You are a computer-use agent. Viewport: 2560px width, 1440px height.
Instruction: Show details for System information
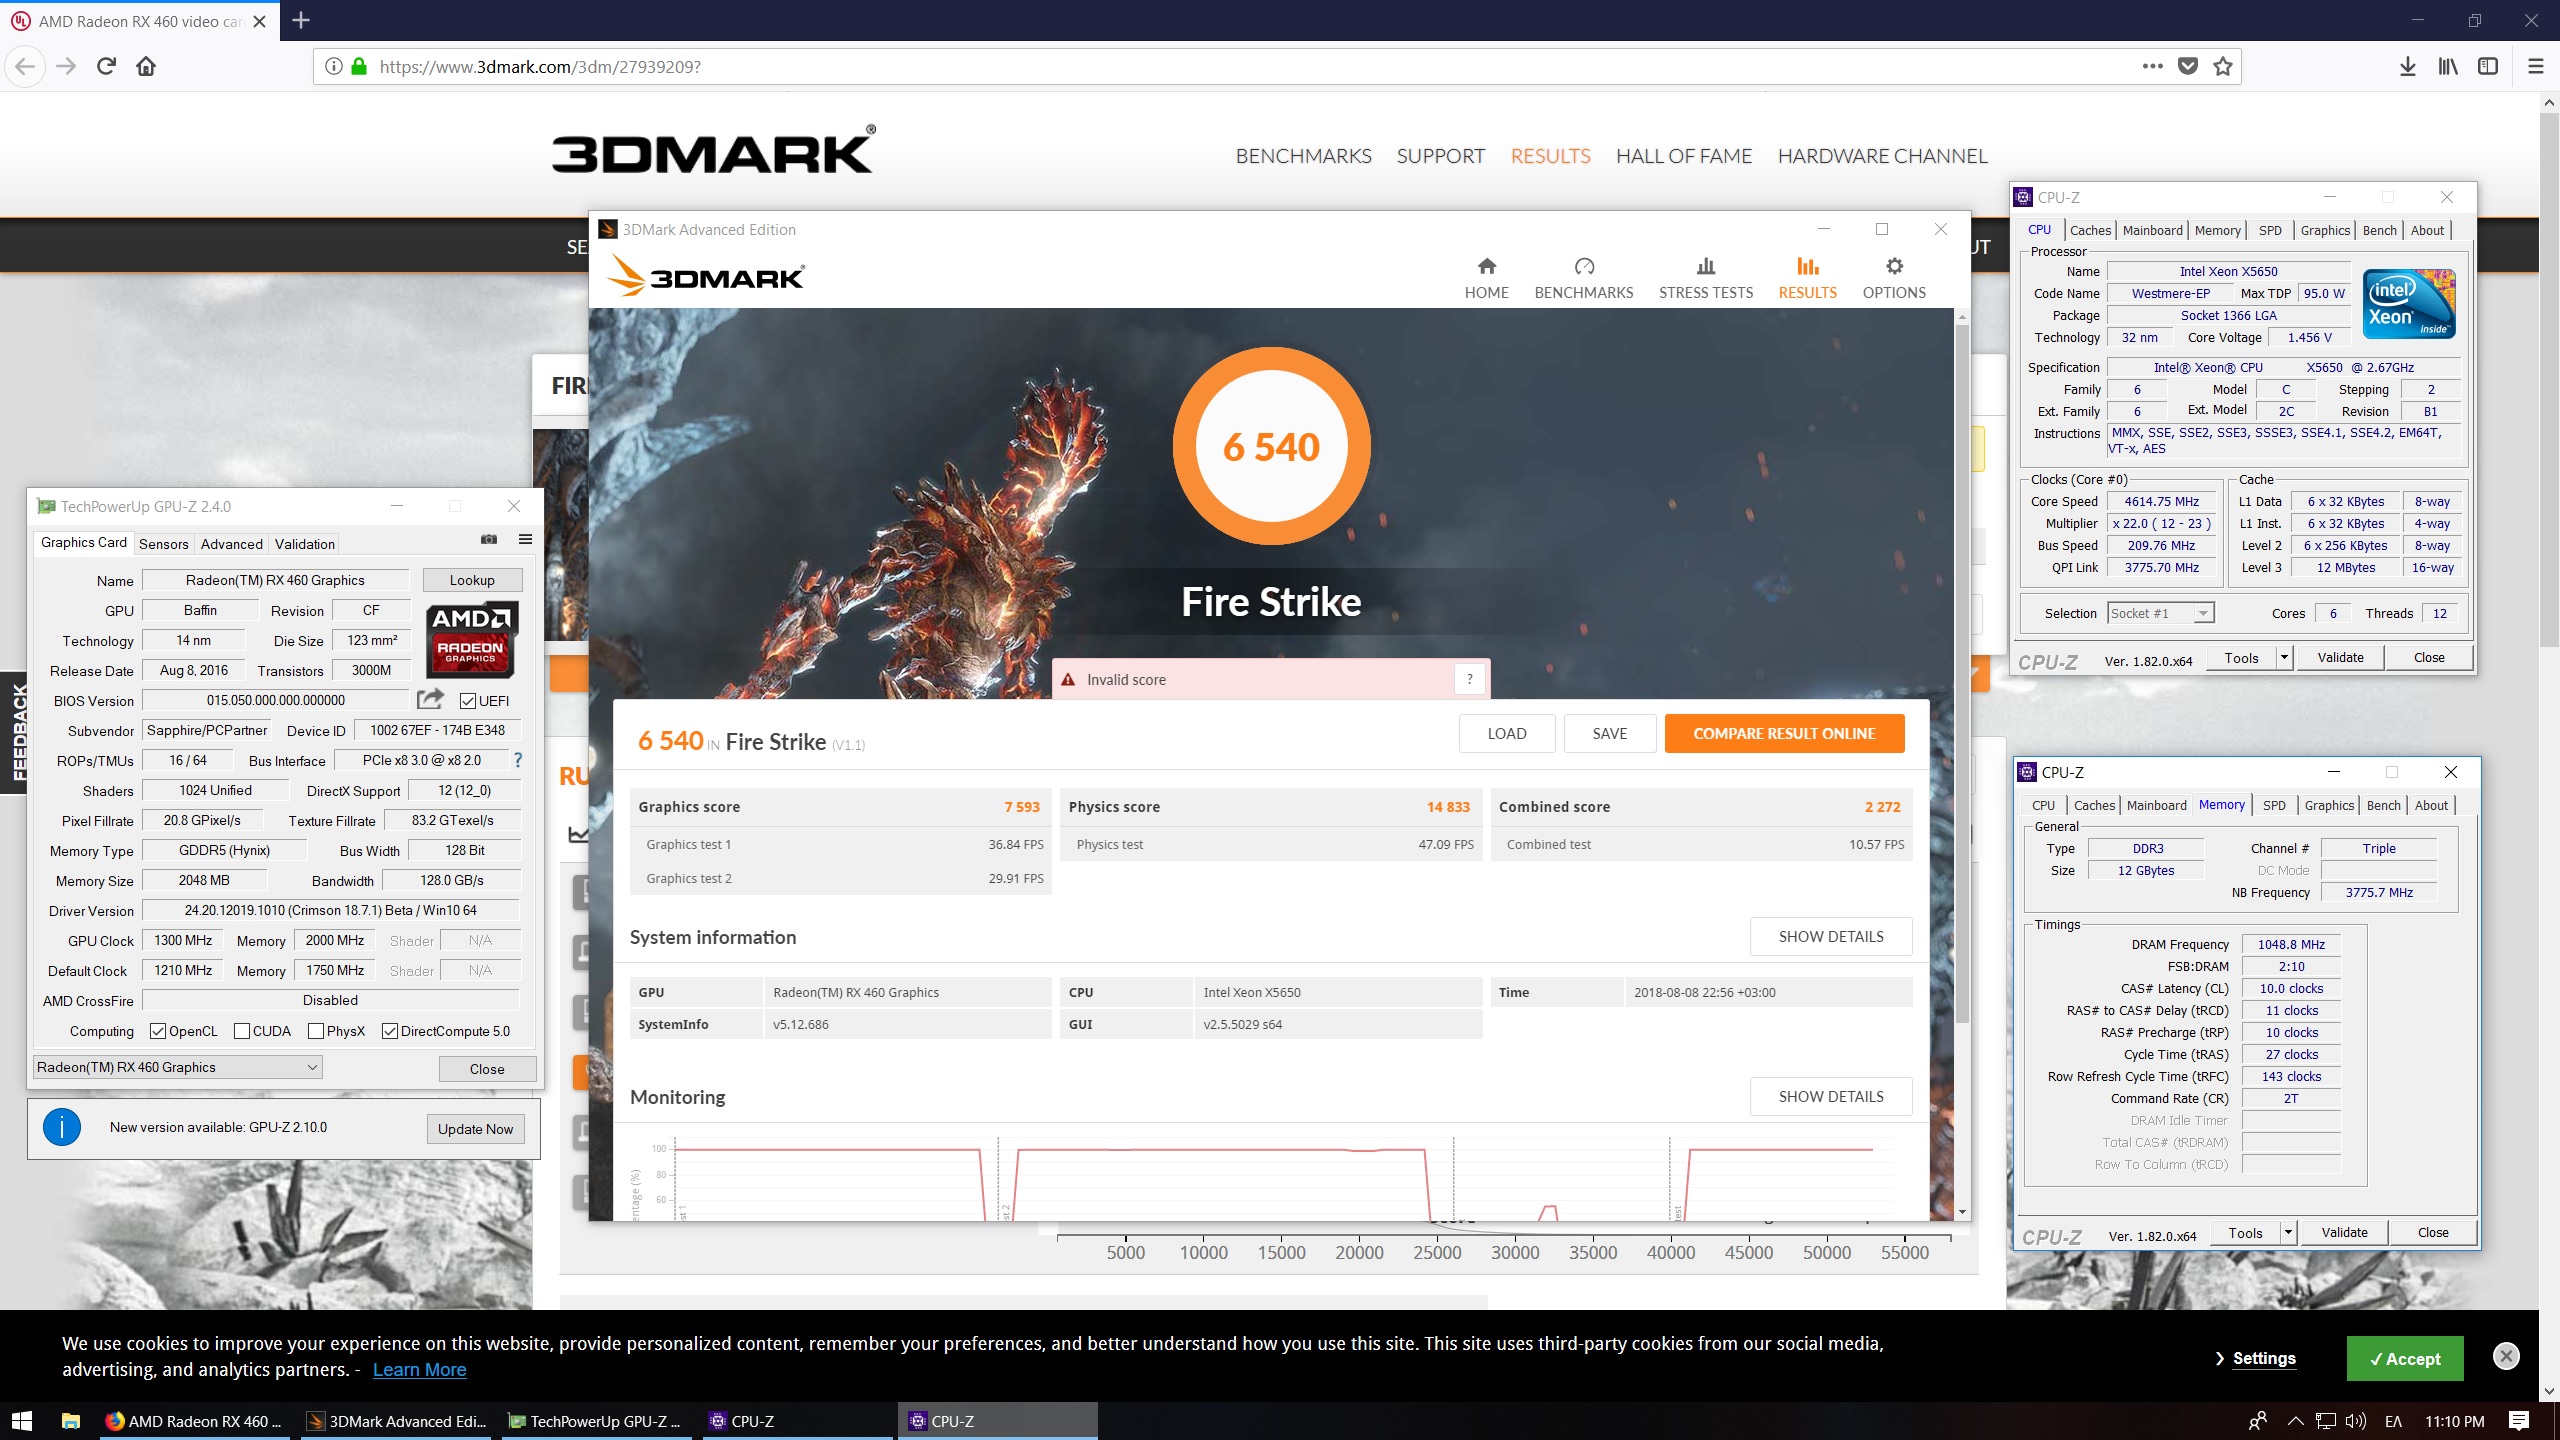pos(1831,936)
